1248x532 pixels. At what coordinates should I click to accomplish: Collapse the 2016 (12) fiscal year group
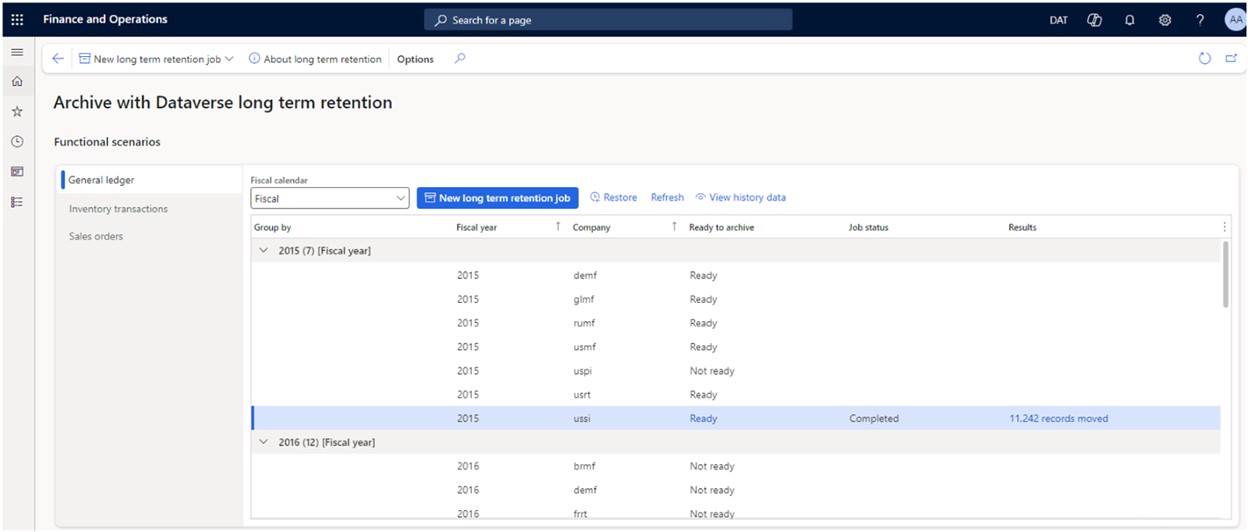click(x=264, y=442)
